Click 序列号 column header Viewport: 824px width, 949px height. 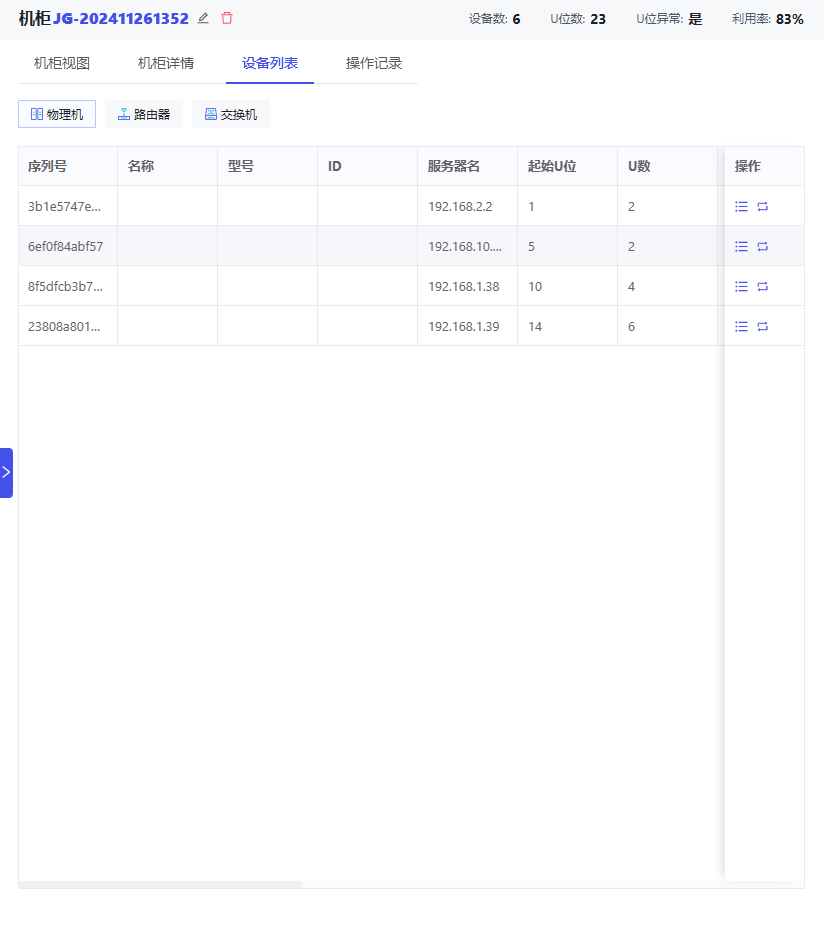(68, 166)
